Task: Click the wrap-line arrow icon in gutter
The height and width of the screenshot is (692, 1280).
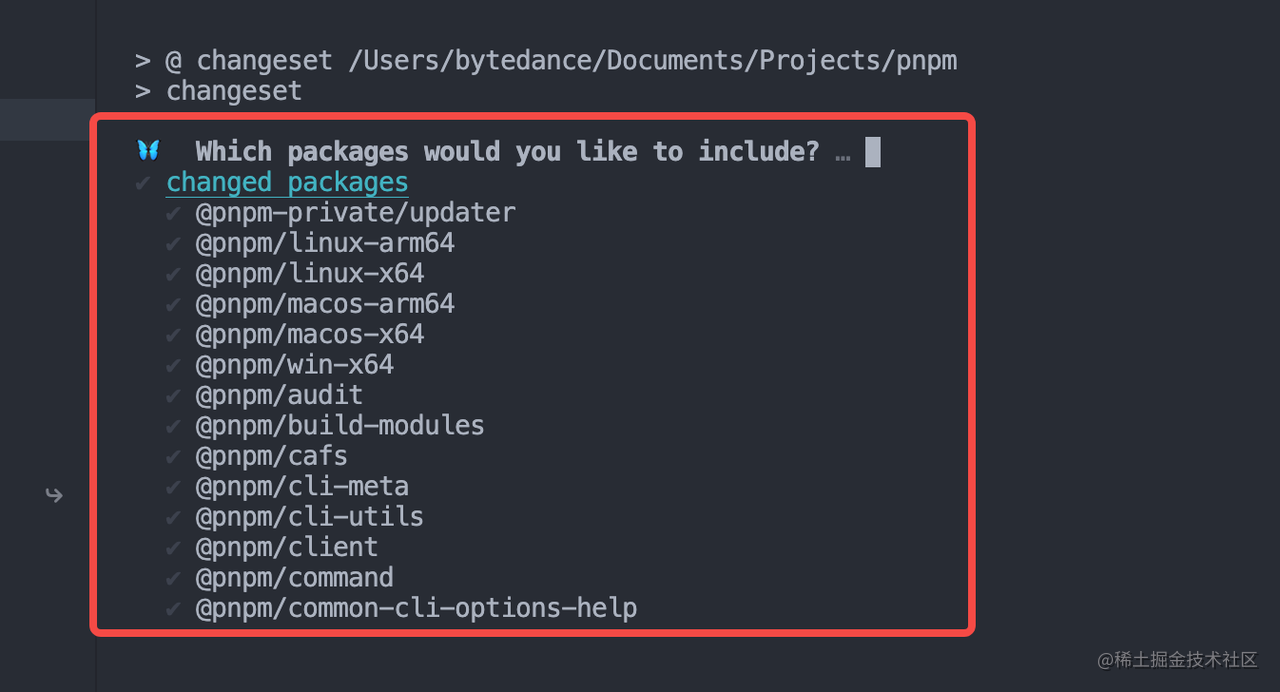Action: pyautogui.click(x=54, y=494)
